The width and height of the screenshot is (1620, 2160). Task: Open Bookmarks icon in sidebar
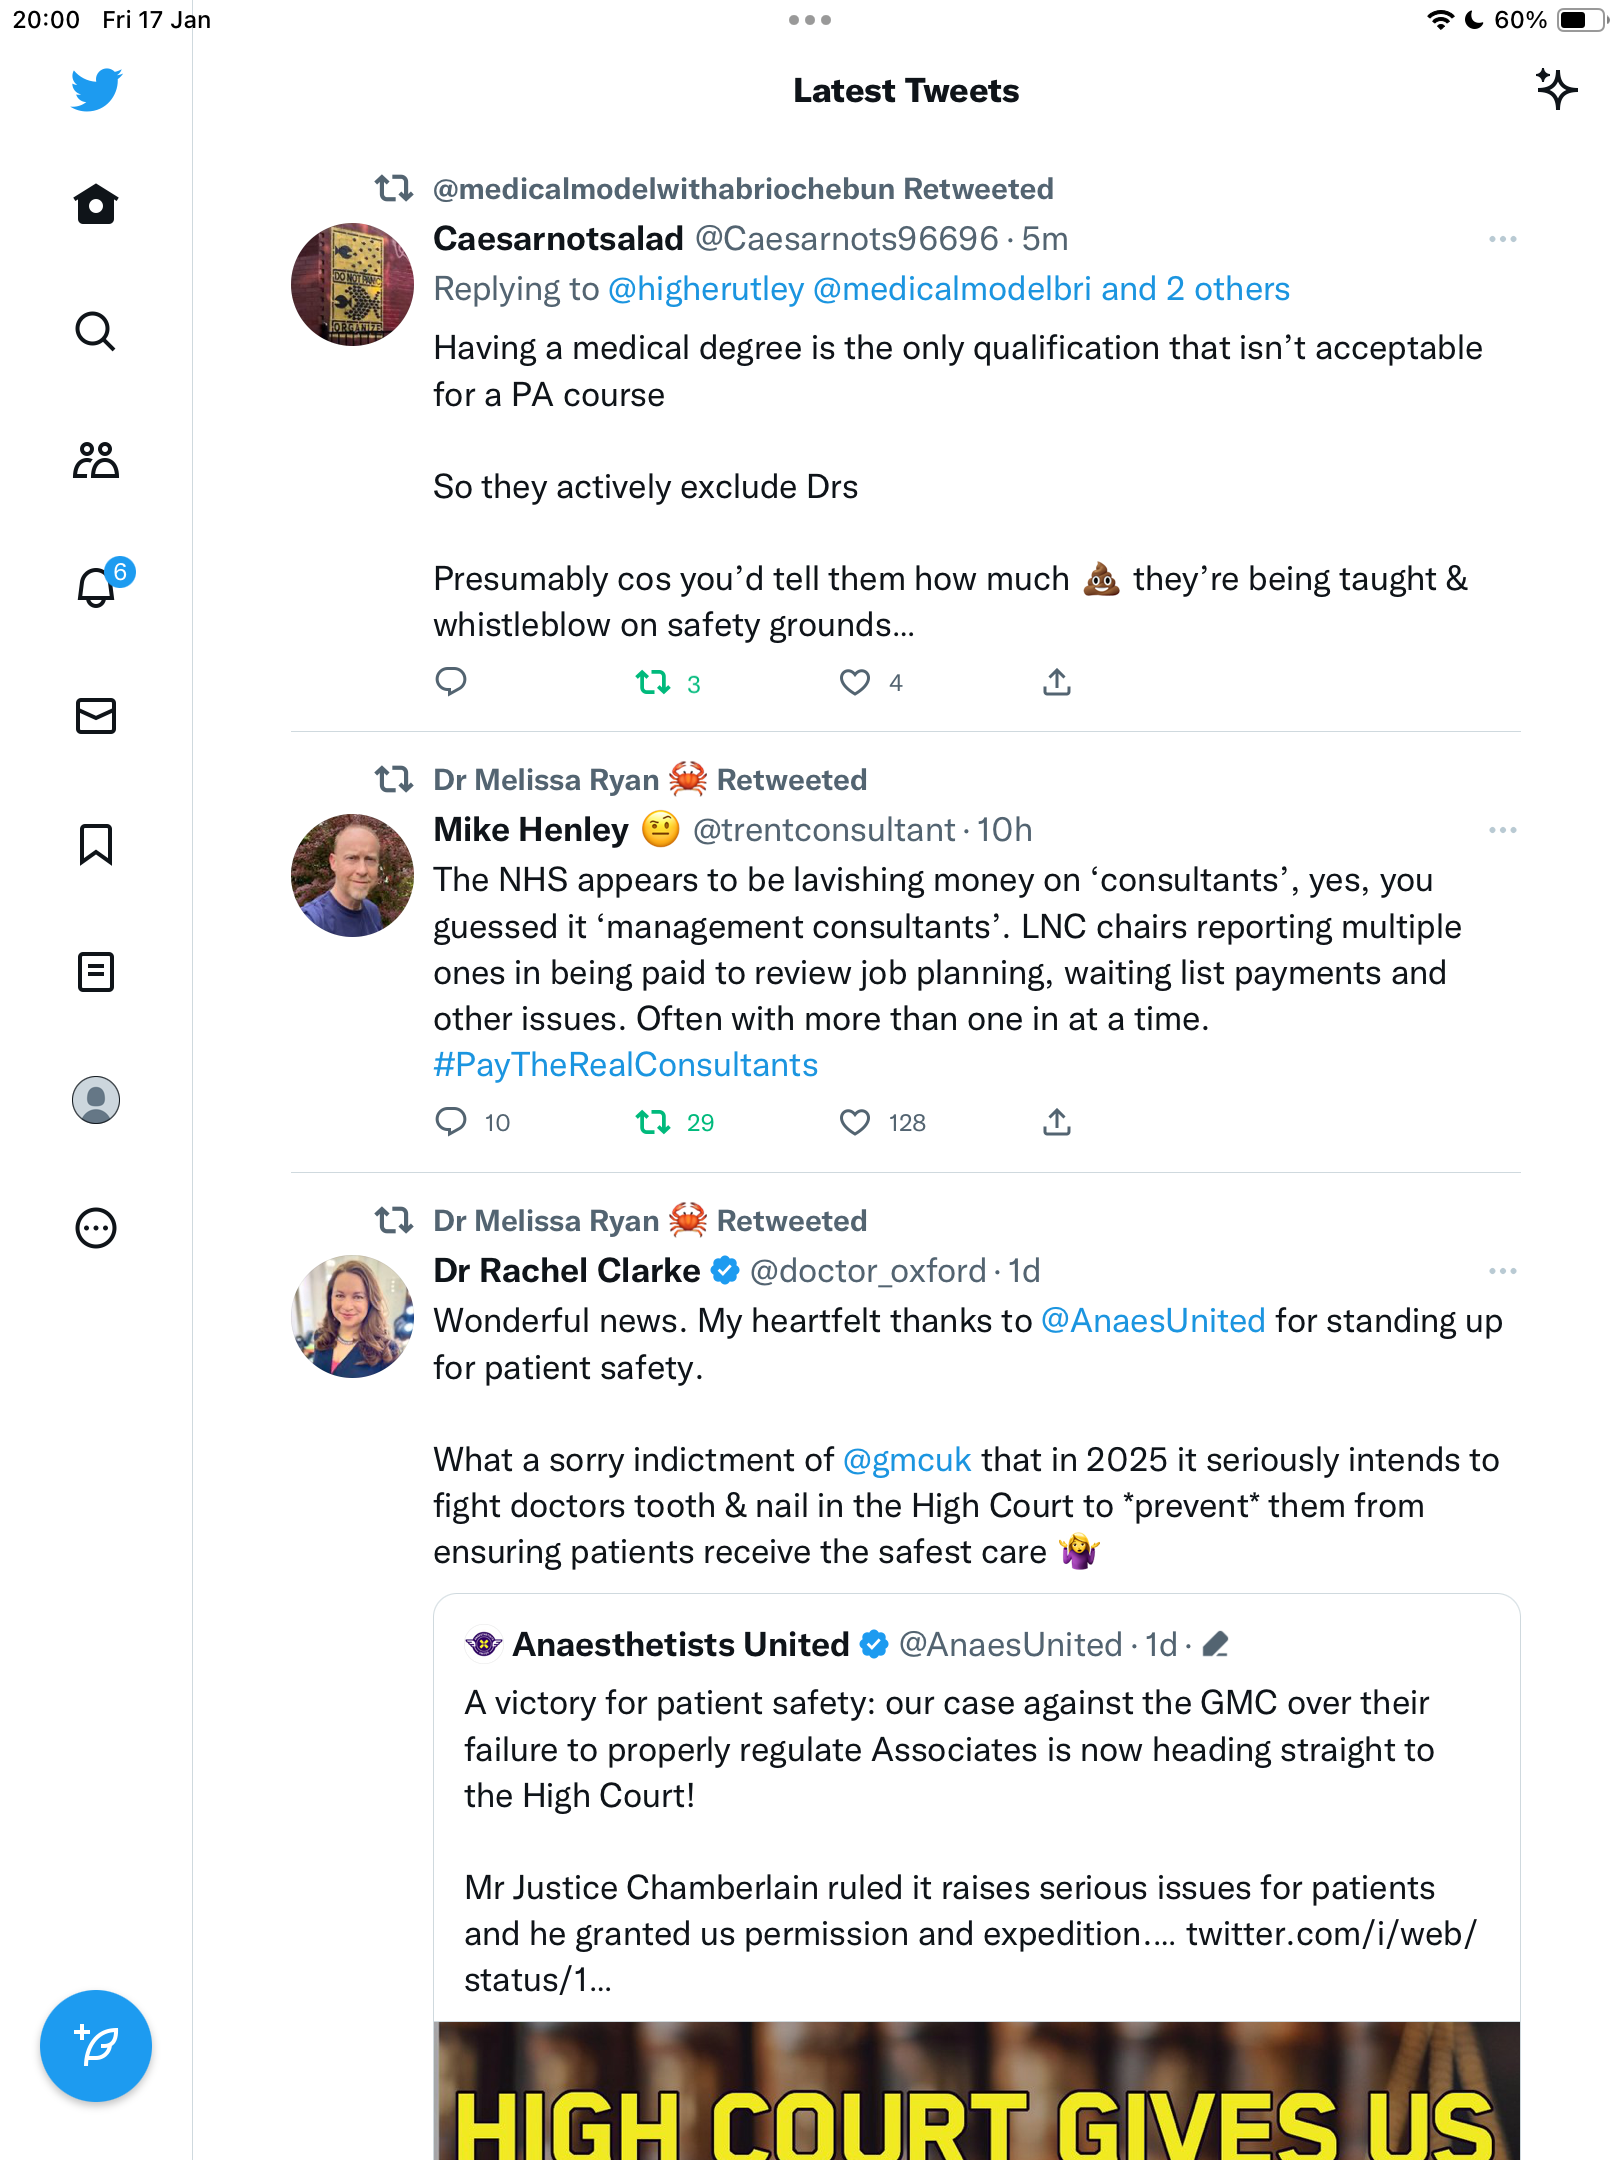(96, 844)
